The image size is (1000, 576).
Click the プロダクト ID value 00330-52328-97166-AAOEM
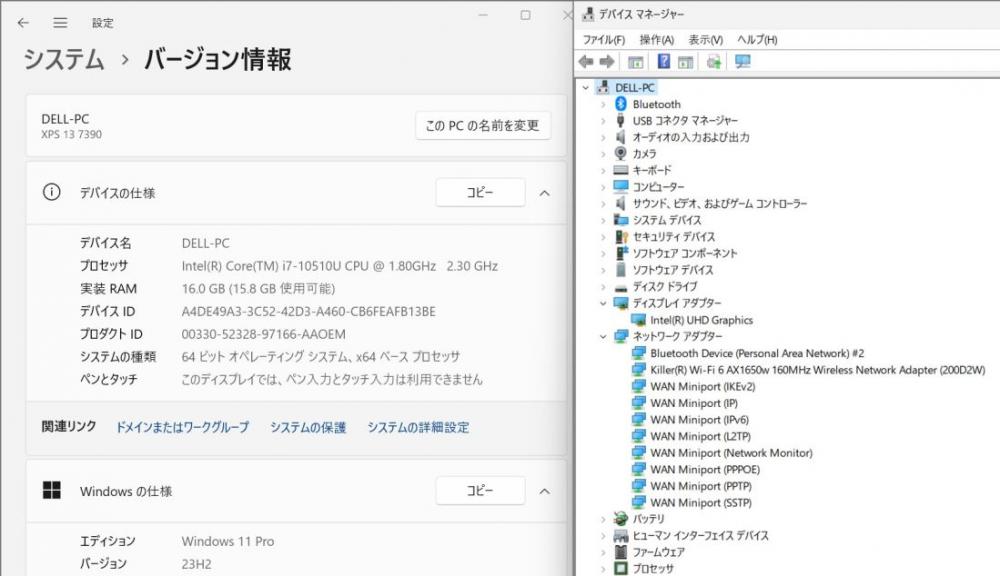(263, 334)
